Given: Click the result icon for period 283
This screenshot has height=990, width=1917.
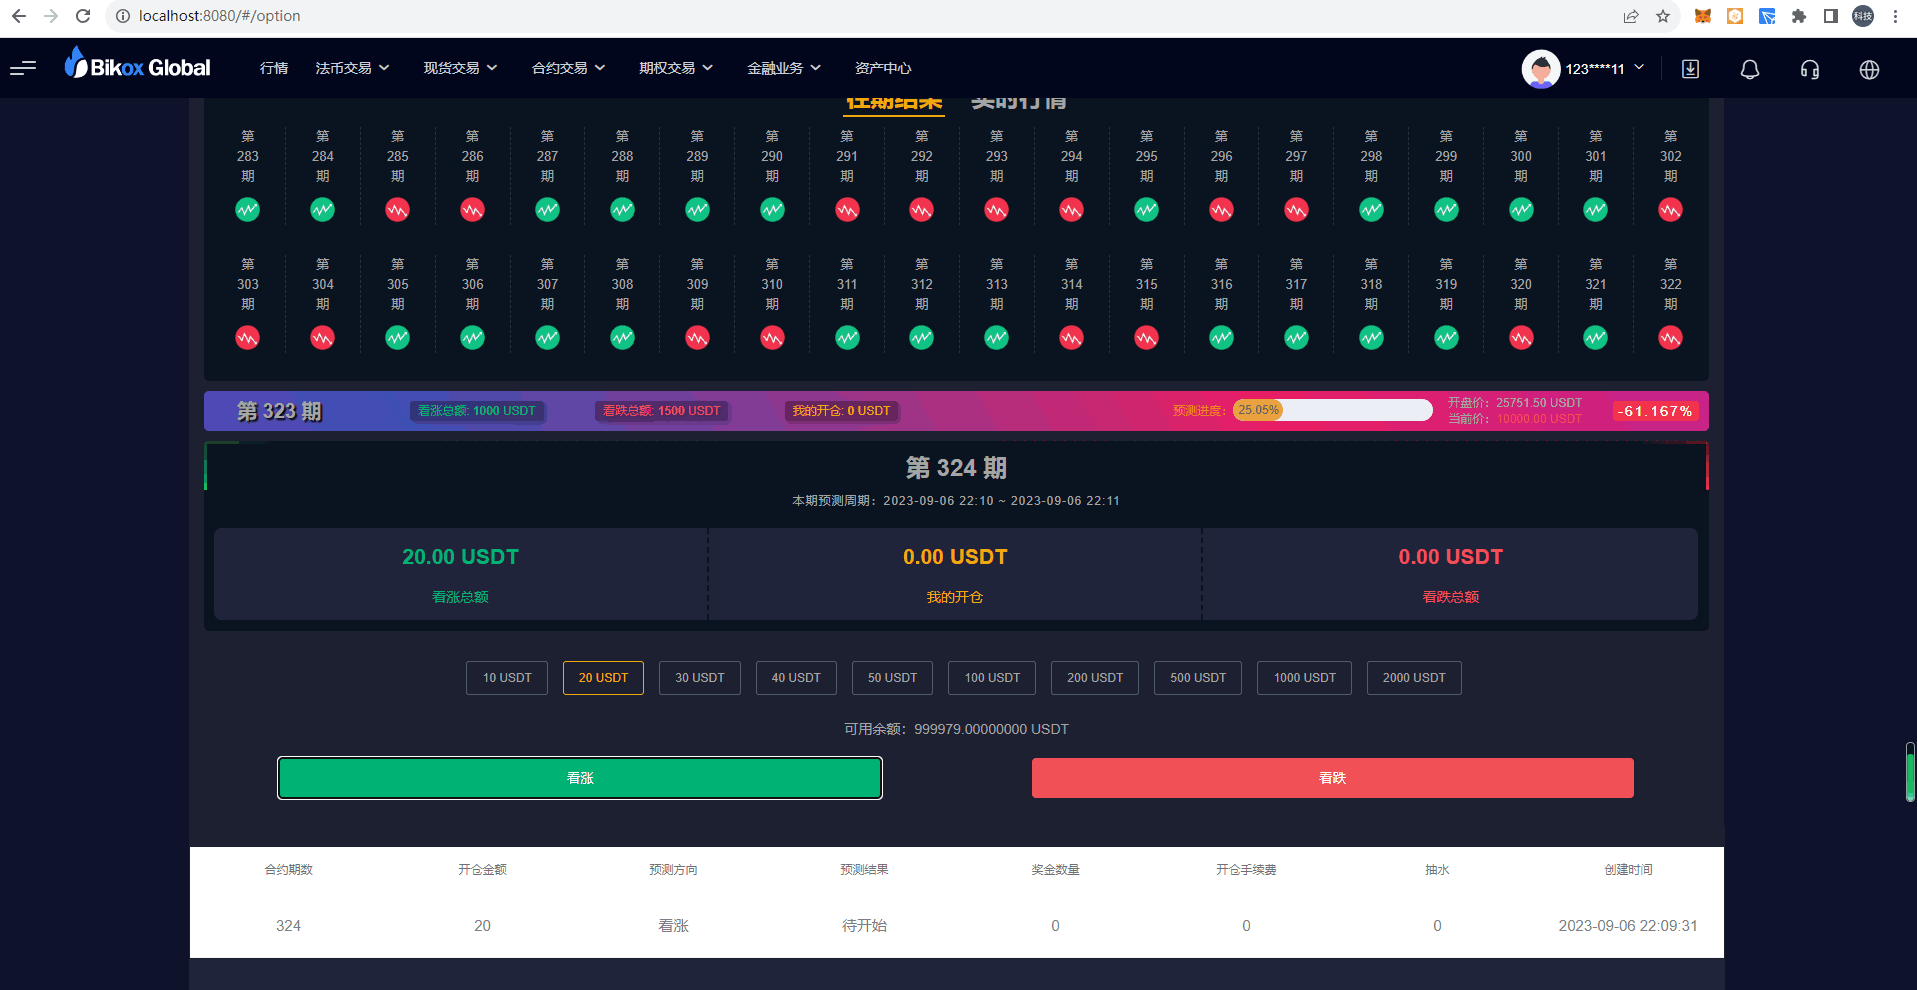Looking at the screenshot, I should 247,210.
